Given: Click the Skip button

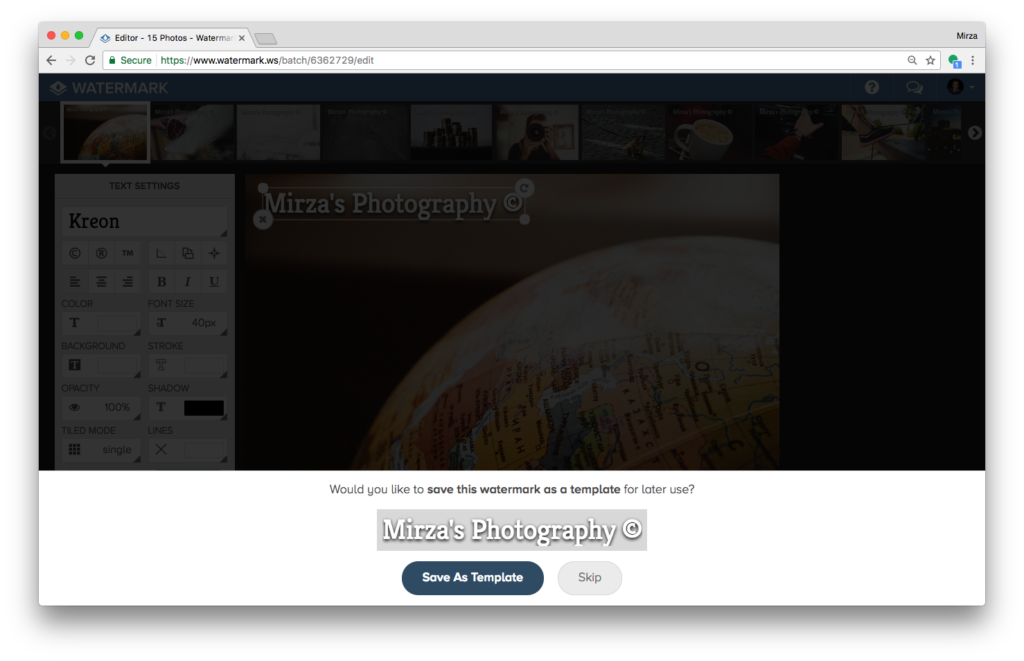Looking at the screenshot, I should tap(589, 577).
